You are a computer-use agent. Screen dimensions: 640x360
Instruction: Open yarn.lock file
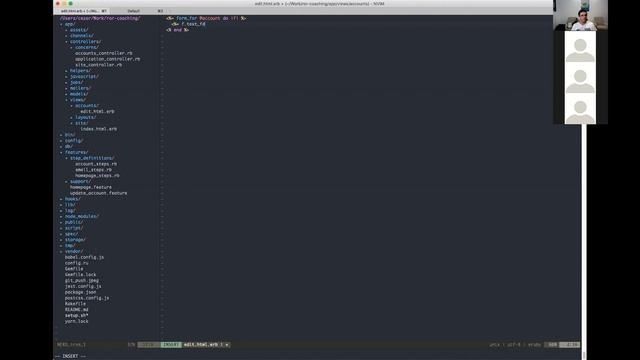(x=76, y=321)
